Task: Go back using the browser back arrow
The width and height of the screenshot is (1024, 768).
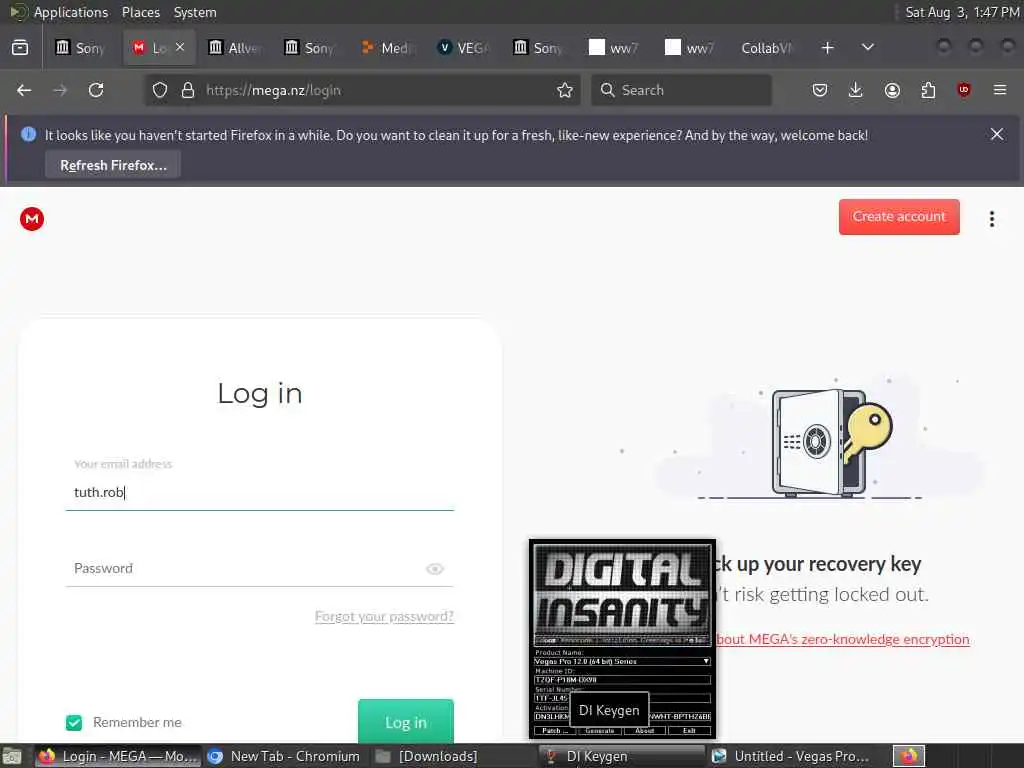Action: [24, 90]
